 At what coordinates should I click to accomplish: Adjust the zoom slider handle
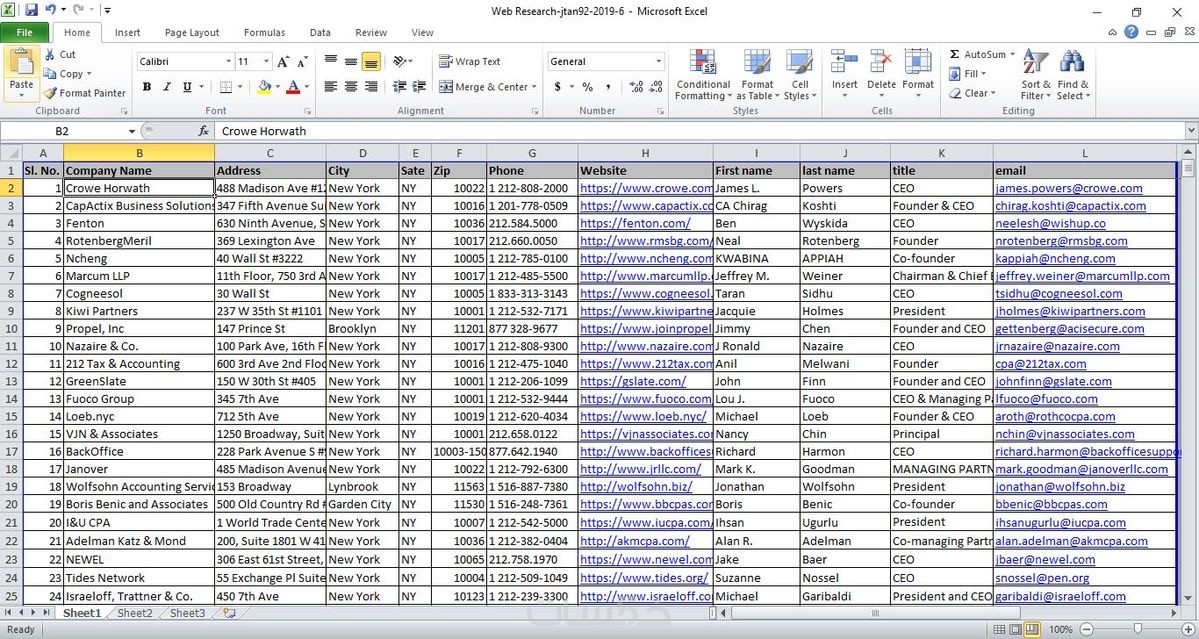pyautogui.click(x=1137, y=629)
